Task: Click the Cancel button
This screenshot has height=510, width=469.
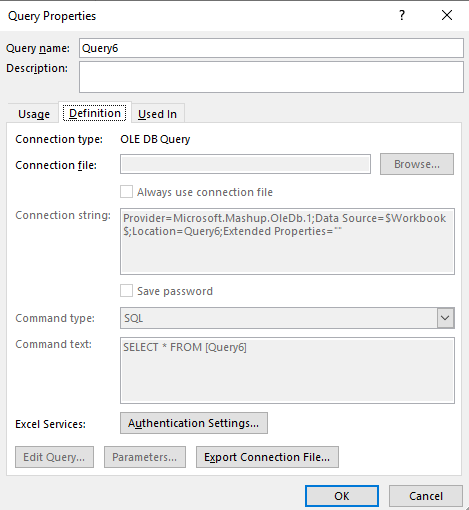Action: pos(426,496)
